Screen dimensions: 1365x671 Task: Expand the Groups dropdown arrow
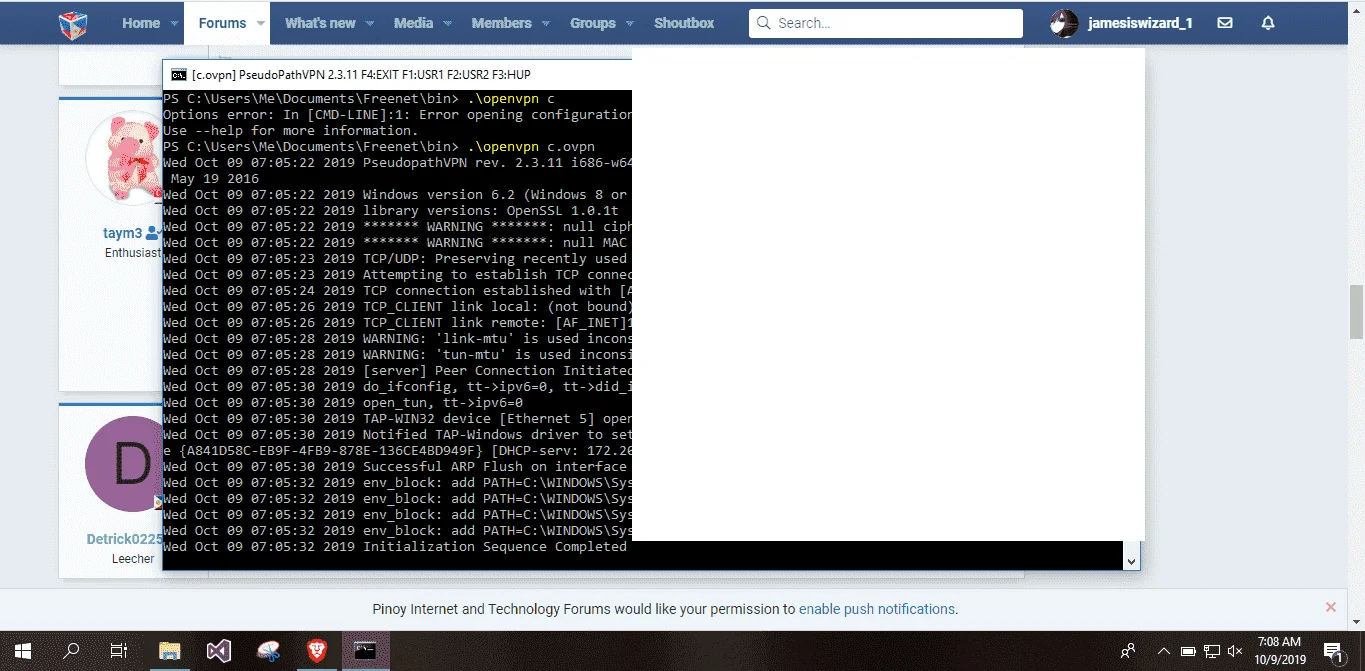coord(630,23)
